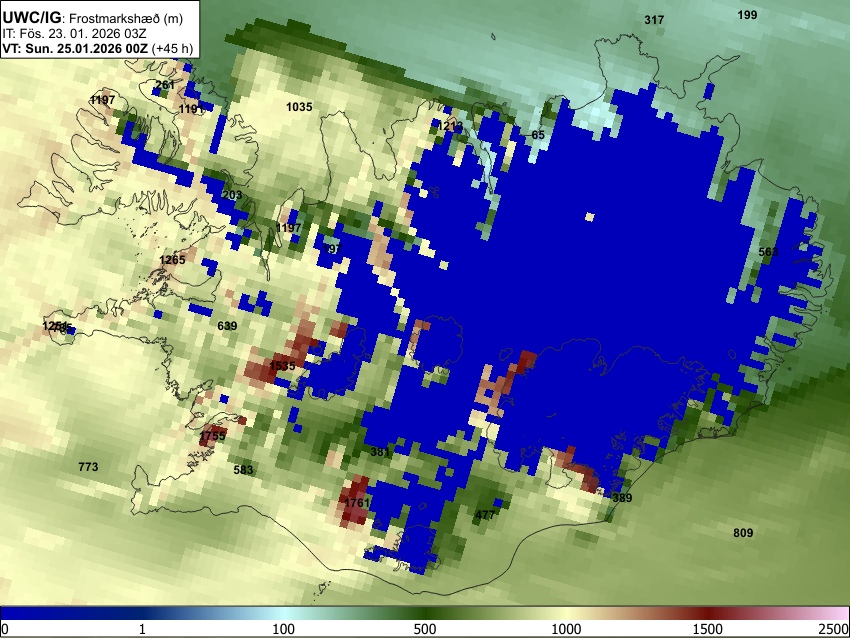Click the map value label '773'
The height and width of the screenshot is (638, 850).
click(88, 467)
